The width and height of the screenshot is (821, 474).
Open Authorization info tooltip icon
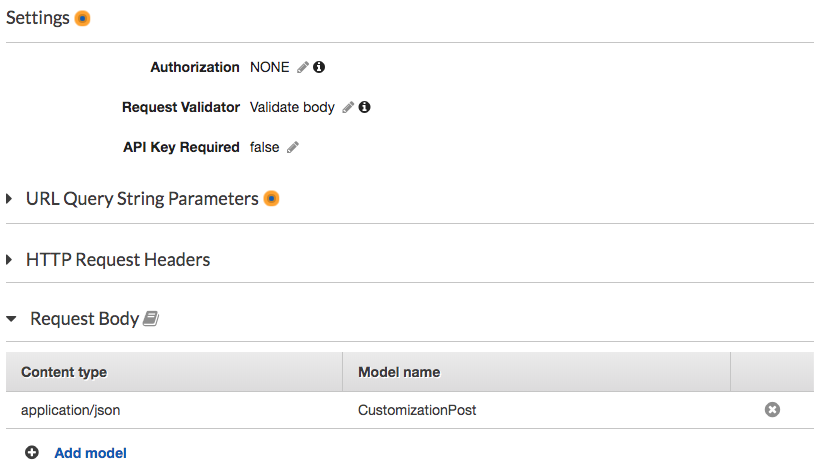[x=319, y=67]
